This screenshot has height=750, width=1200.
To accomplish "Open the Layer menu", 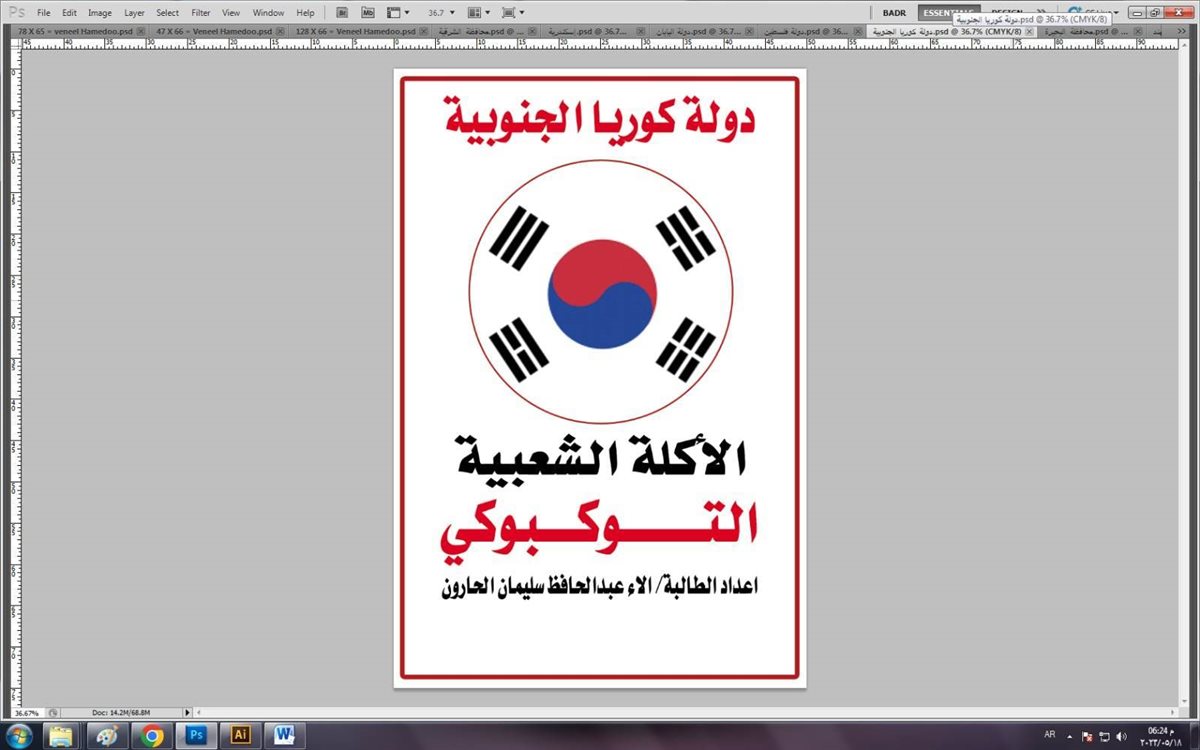I will click(134, 13).
